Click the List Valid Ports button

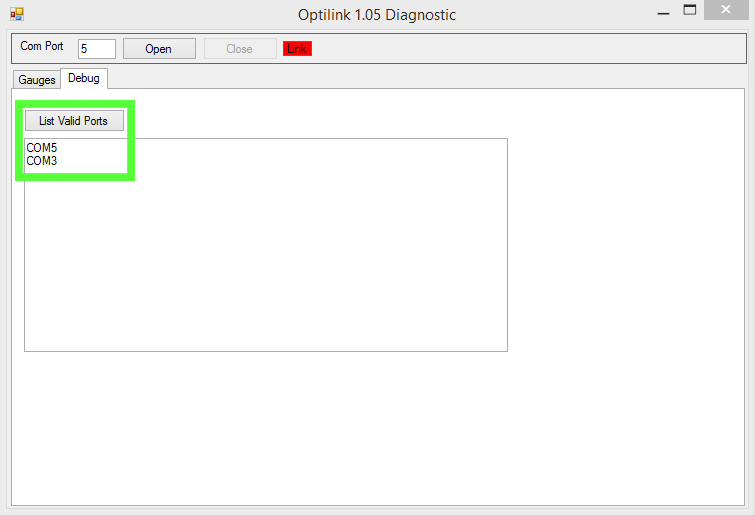(x=74, y=121)
